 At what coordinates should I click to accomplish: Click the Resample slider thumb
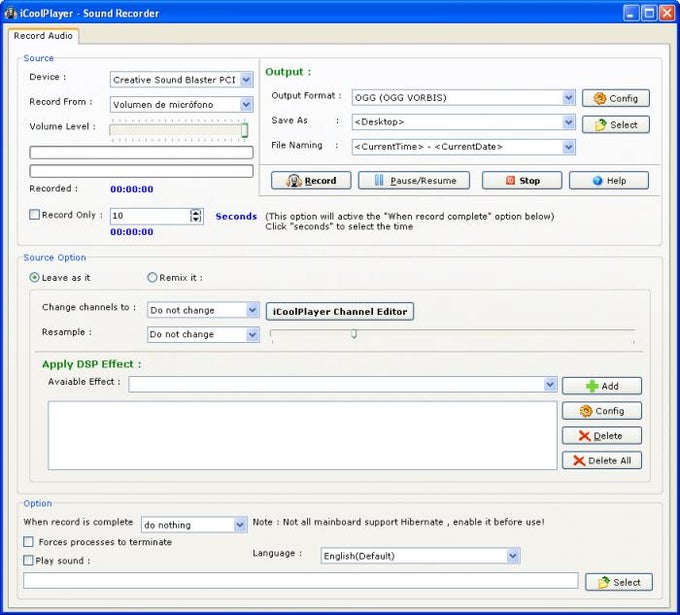354,334
